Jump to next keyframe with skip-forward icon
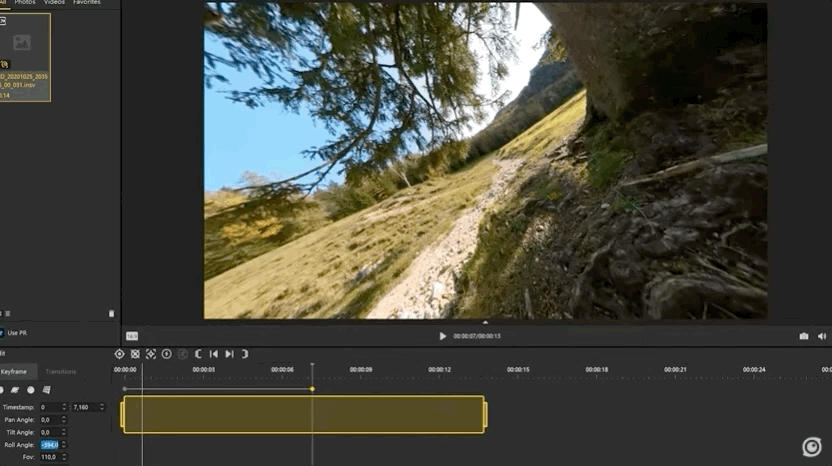This screenshot has width=832, height=466. pyautogui.click(x=229, y=354)
